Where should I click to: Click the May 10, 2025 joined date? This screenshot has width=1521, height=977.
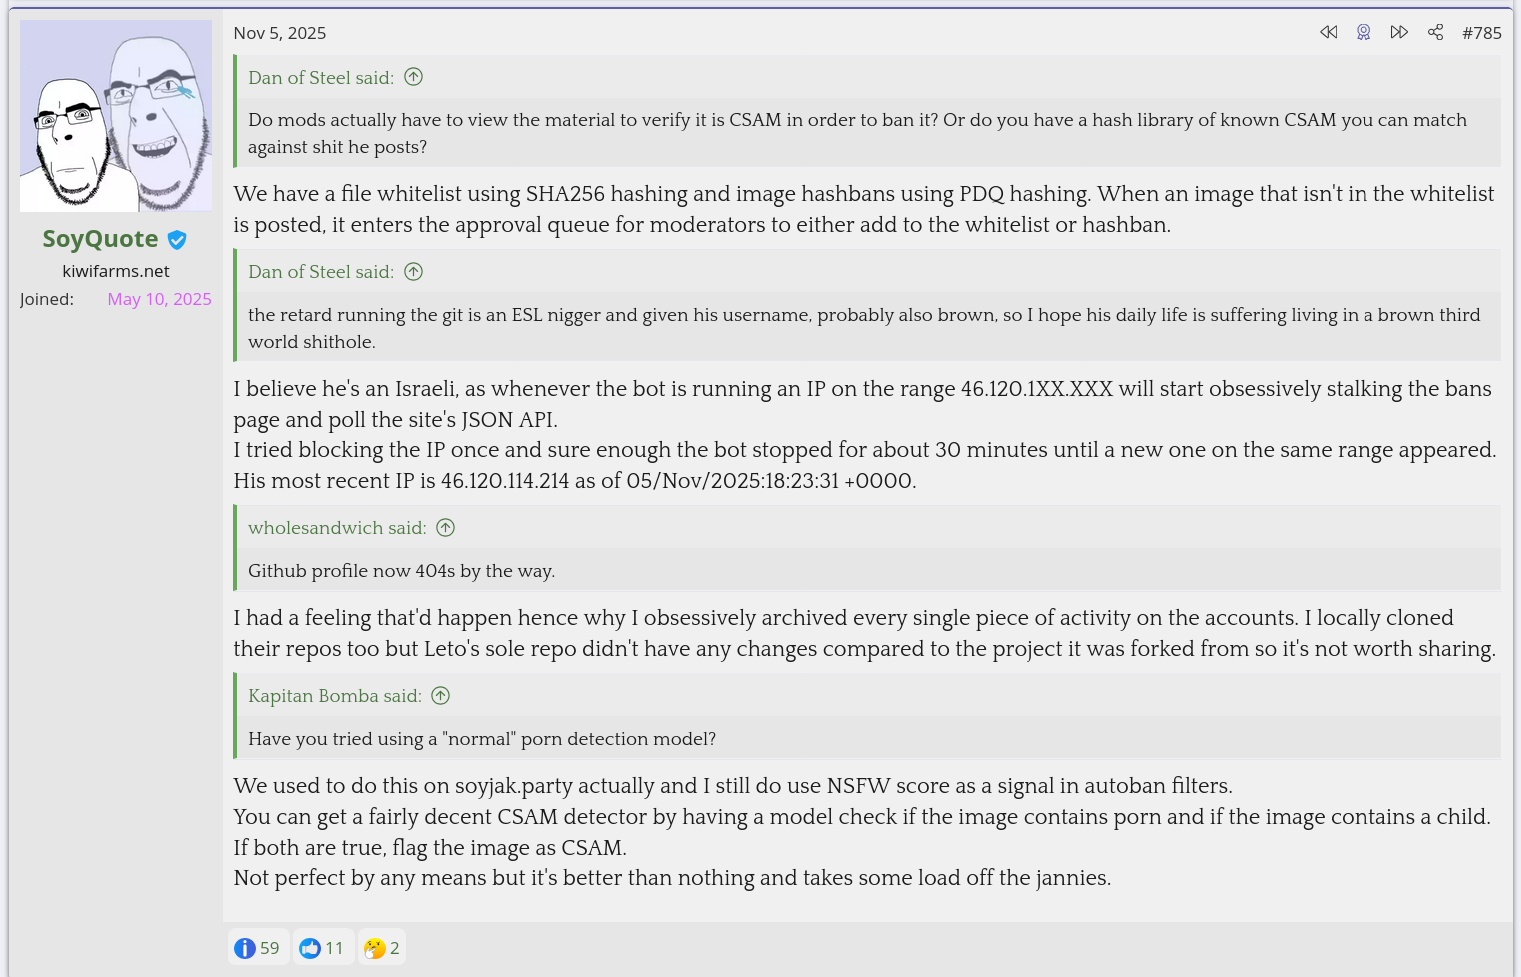[159, 299]
